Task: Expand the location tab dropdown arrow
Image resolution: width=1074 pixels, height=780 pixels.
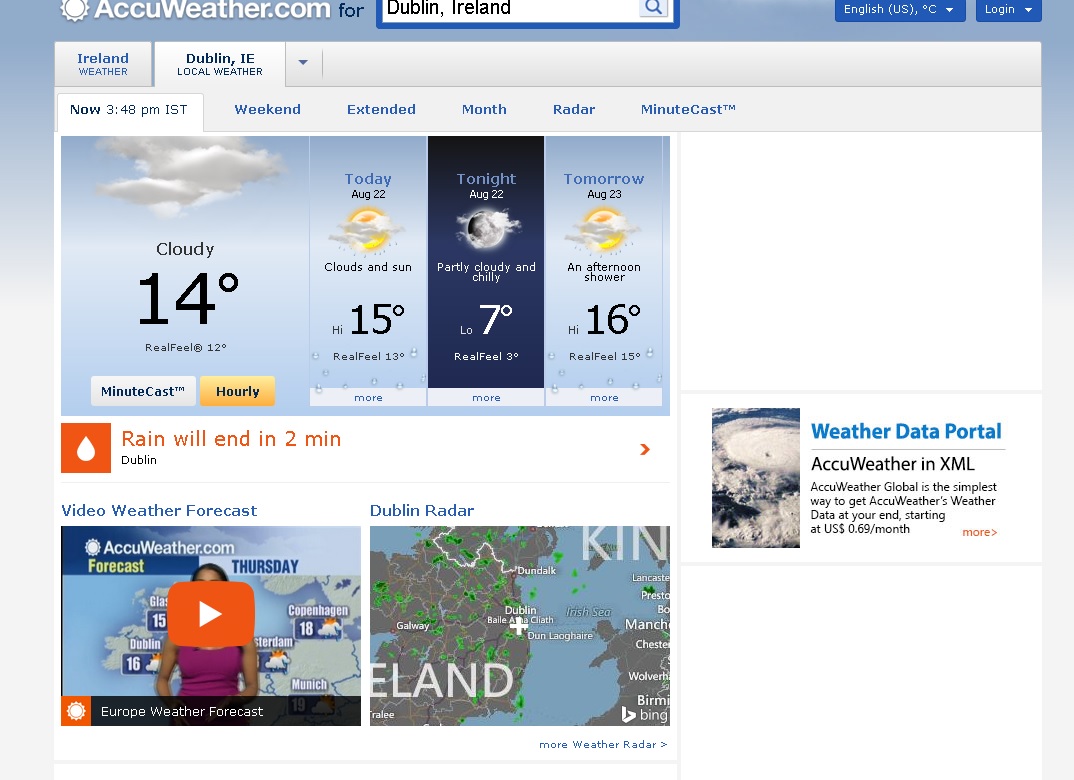Action: (x=303, y=62)
